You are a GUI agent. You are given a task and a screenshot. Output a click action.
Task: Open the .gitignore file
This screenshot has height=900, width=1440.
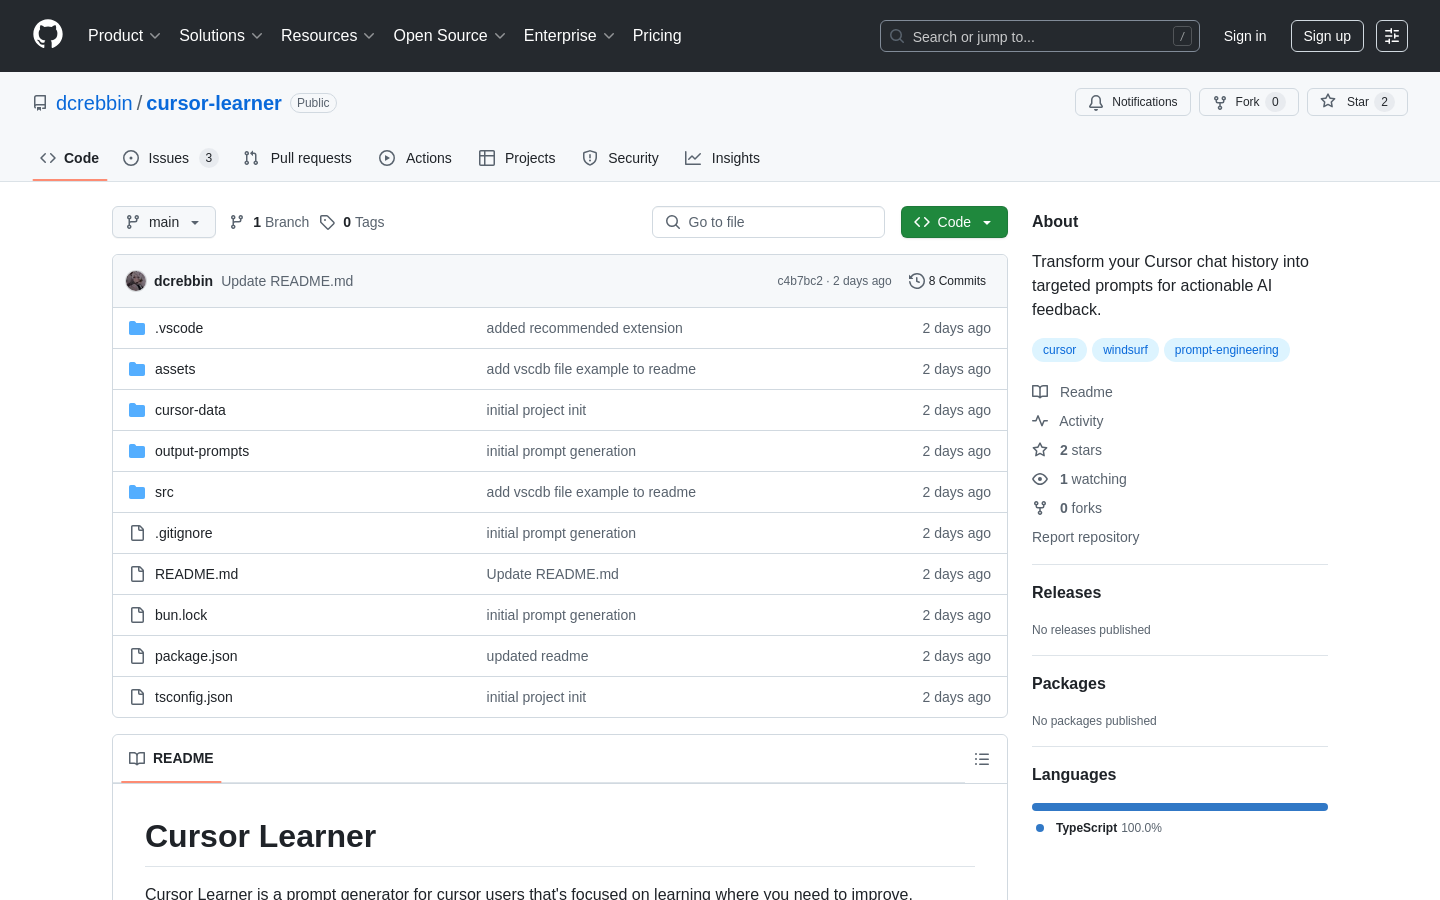pos(184,533)
